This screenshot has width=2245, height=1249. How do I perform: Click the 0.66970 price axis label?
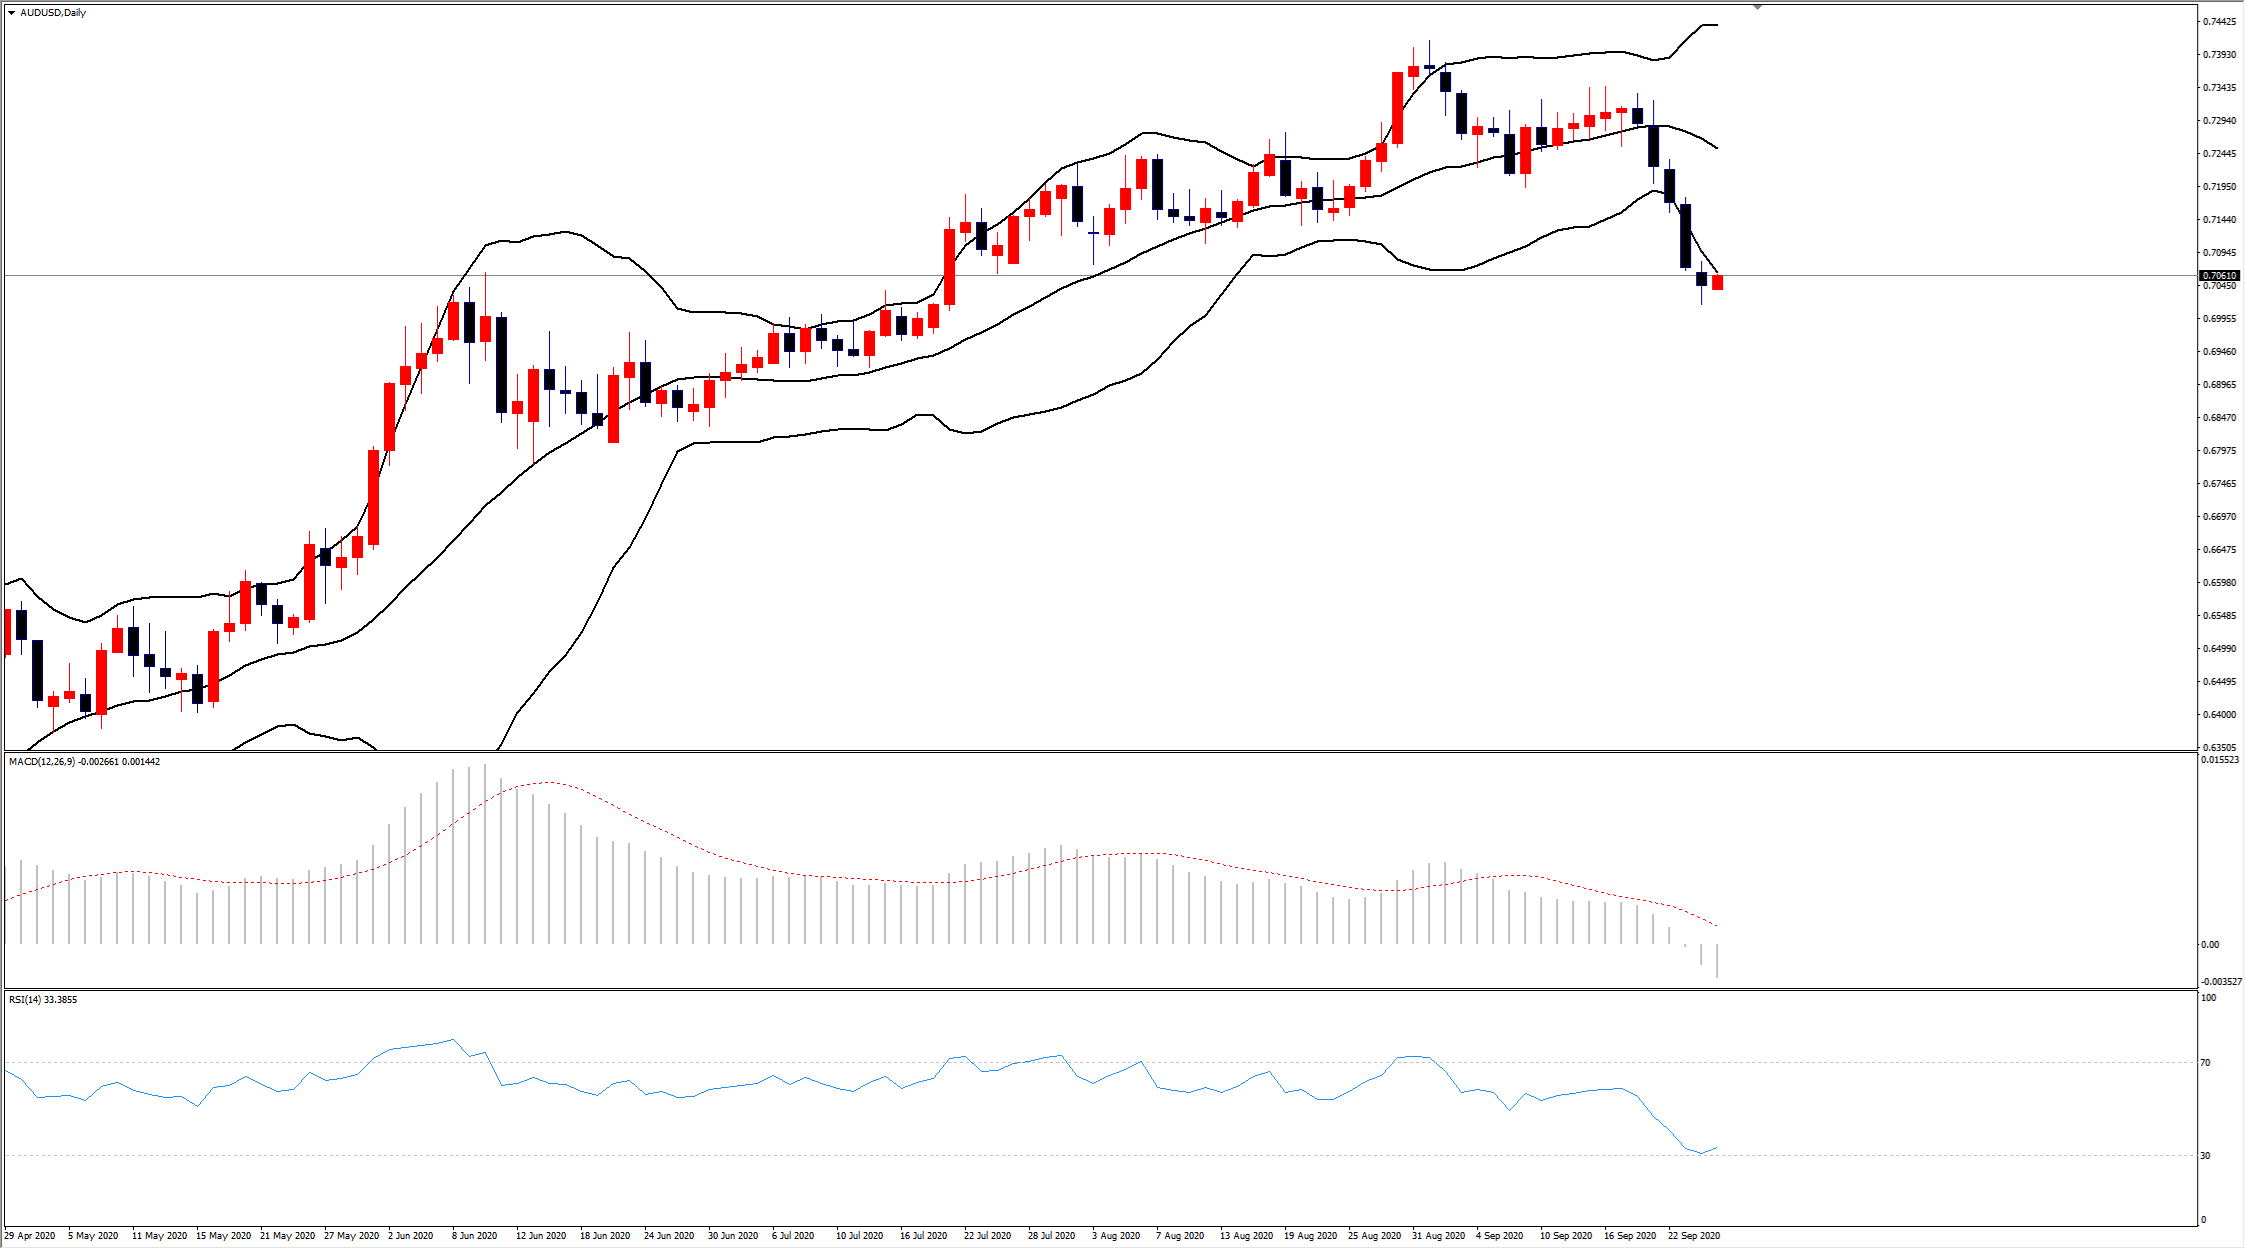(2217, 517)
